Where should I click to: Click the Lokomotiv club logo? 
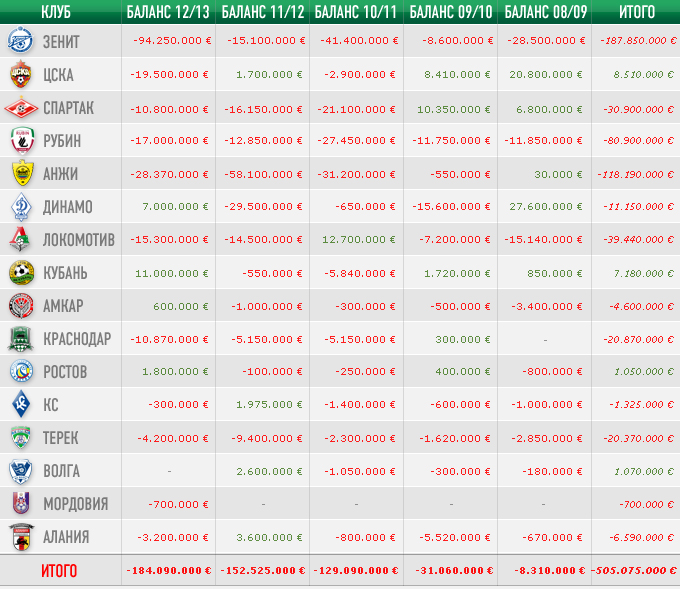[20, 239]
